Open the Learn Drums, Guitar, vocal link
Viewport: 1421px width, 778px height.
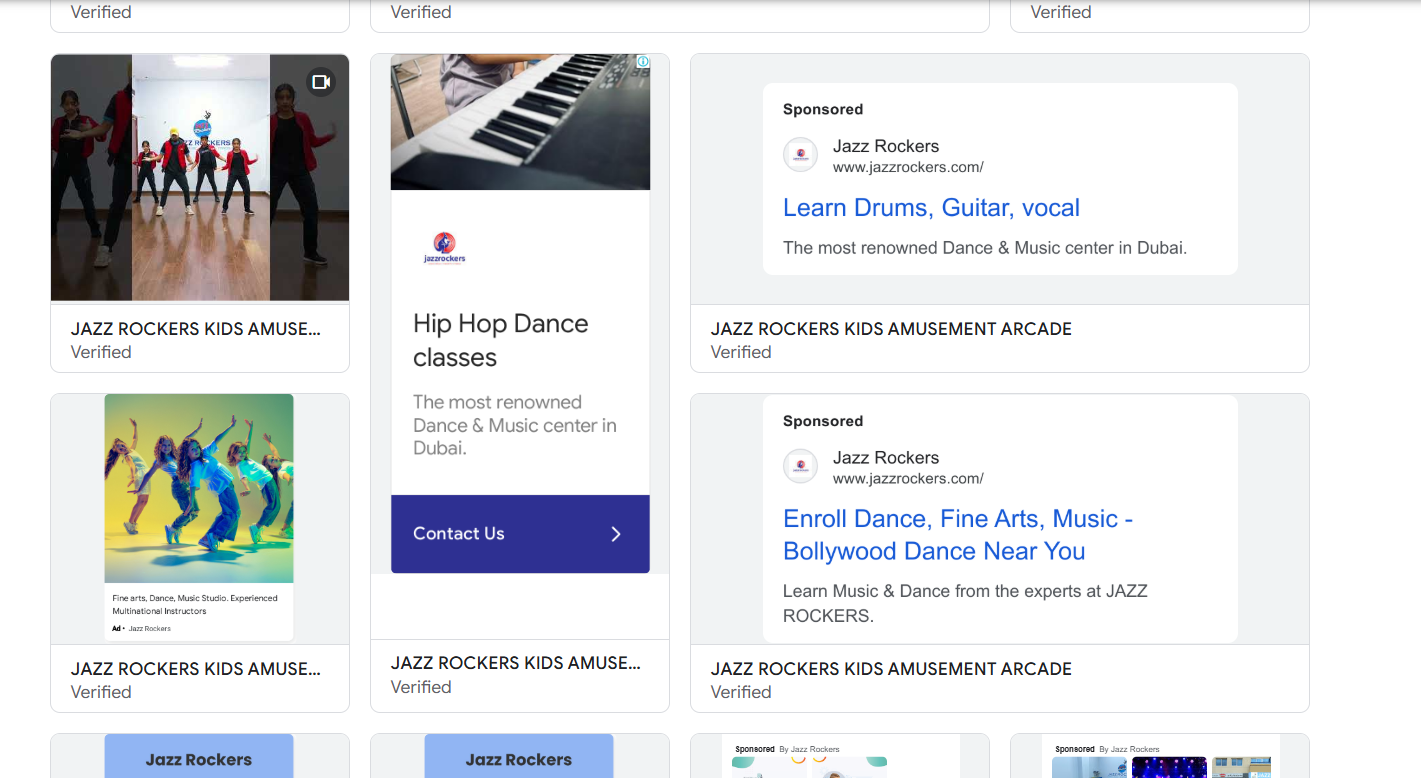931,208
